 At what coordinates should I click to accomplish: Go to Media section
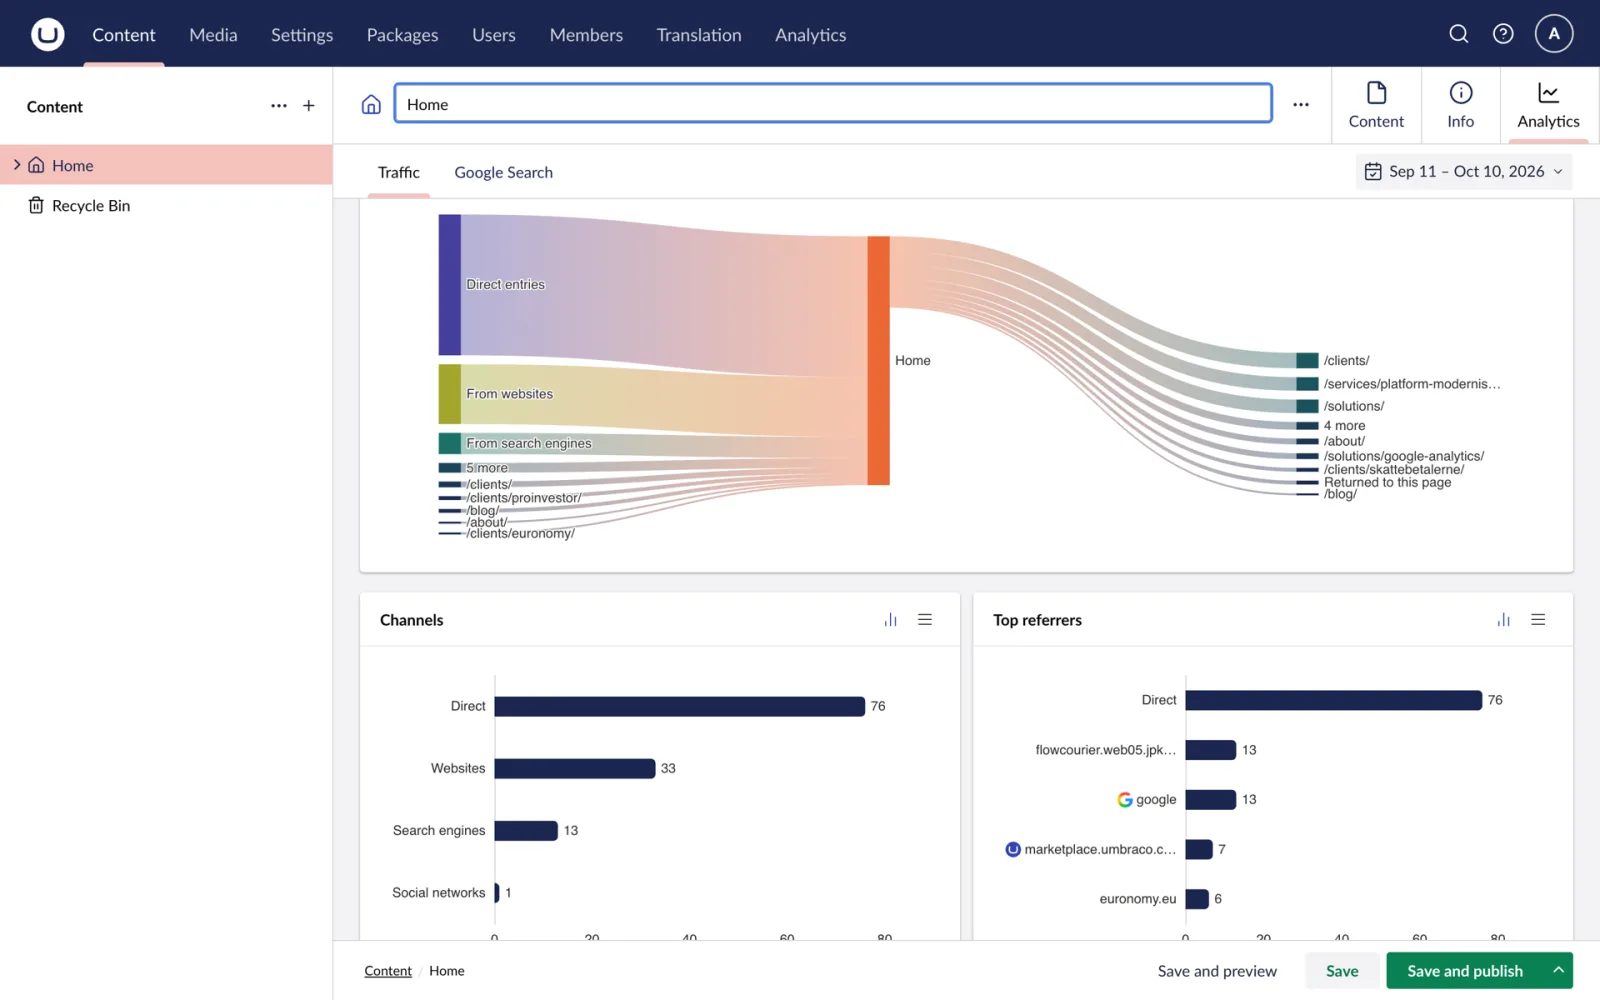click(x=213, y=35)
